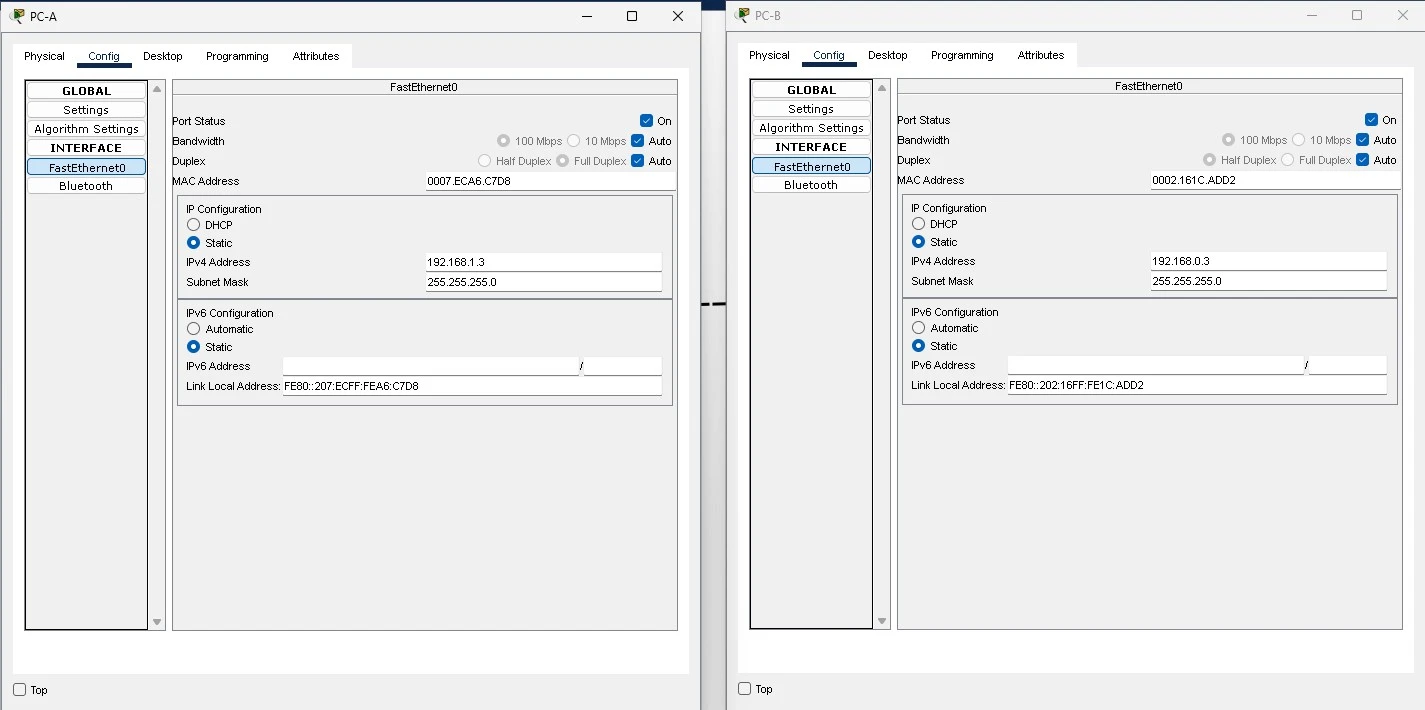The height and width of the screenshot is (710, 1425).
Task: Open Settings in PC-A sidebar
Action: pyautogui.click(x=86, y=110)
